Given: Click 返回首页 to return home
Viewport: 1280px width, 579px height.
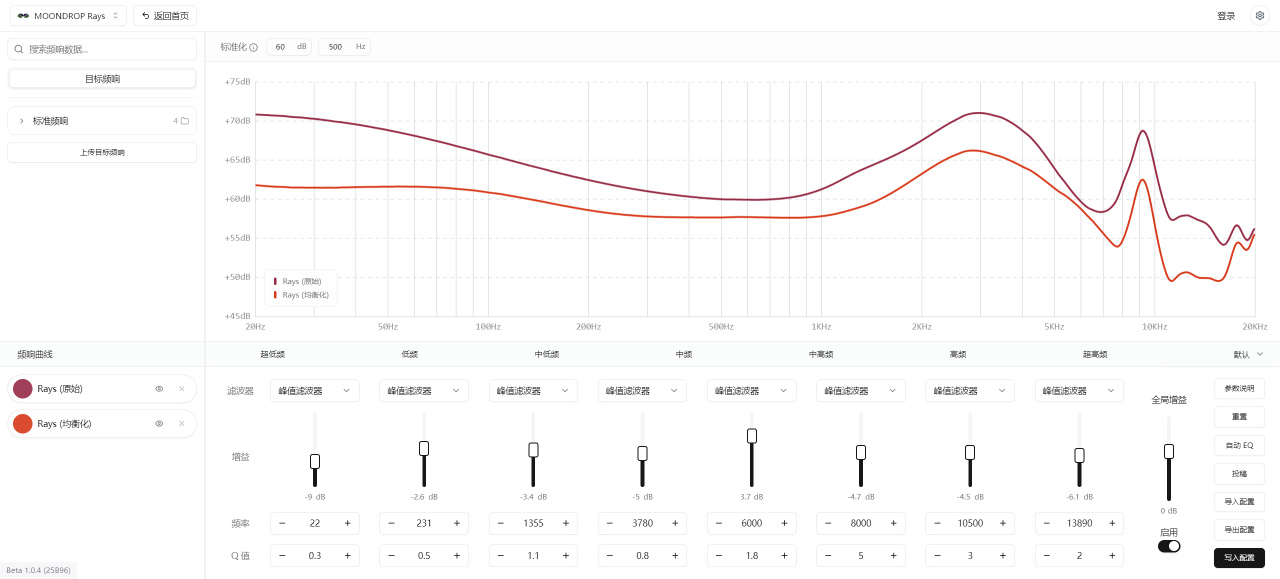Looking at the screenshot, I should click(x=165, y=16).
